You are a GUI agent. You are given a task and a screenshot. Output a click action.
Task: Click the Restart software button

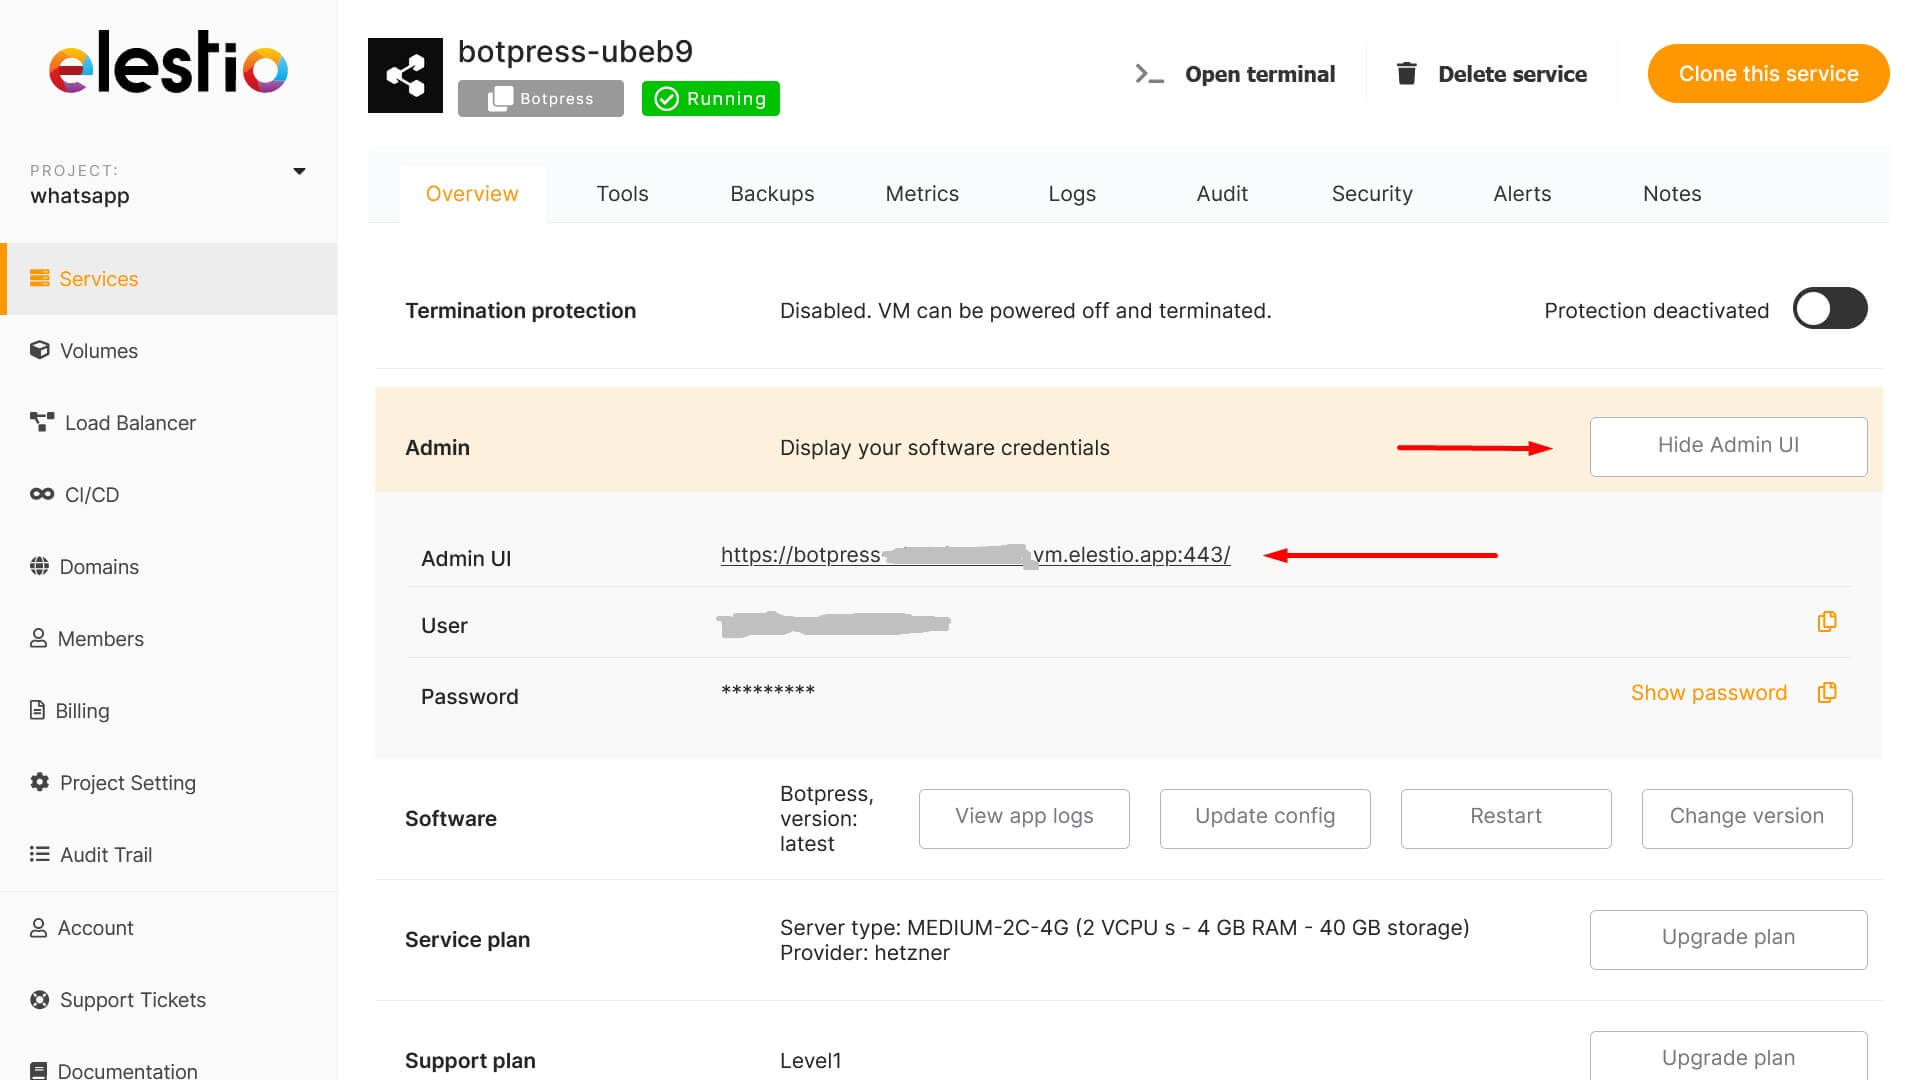pyautogui.click(x=1505, y=817)
